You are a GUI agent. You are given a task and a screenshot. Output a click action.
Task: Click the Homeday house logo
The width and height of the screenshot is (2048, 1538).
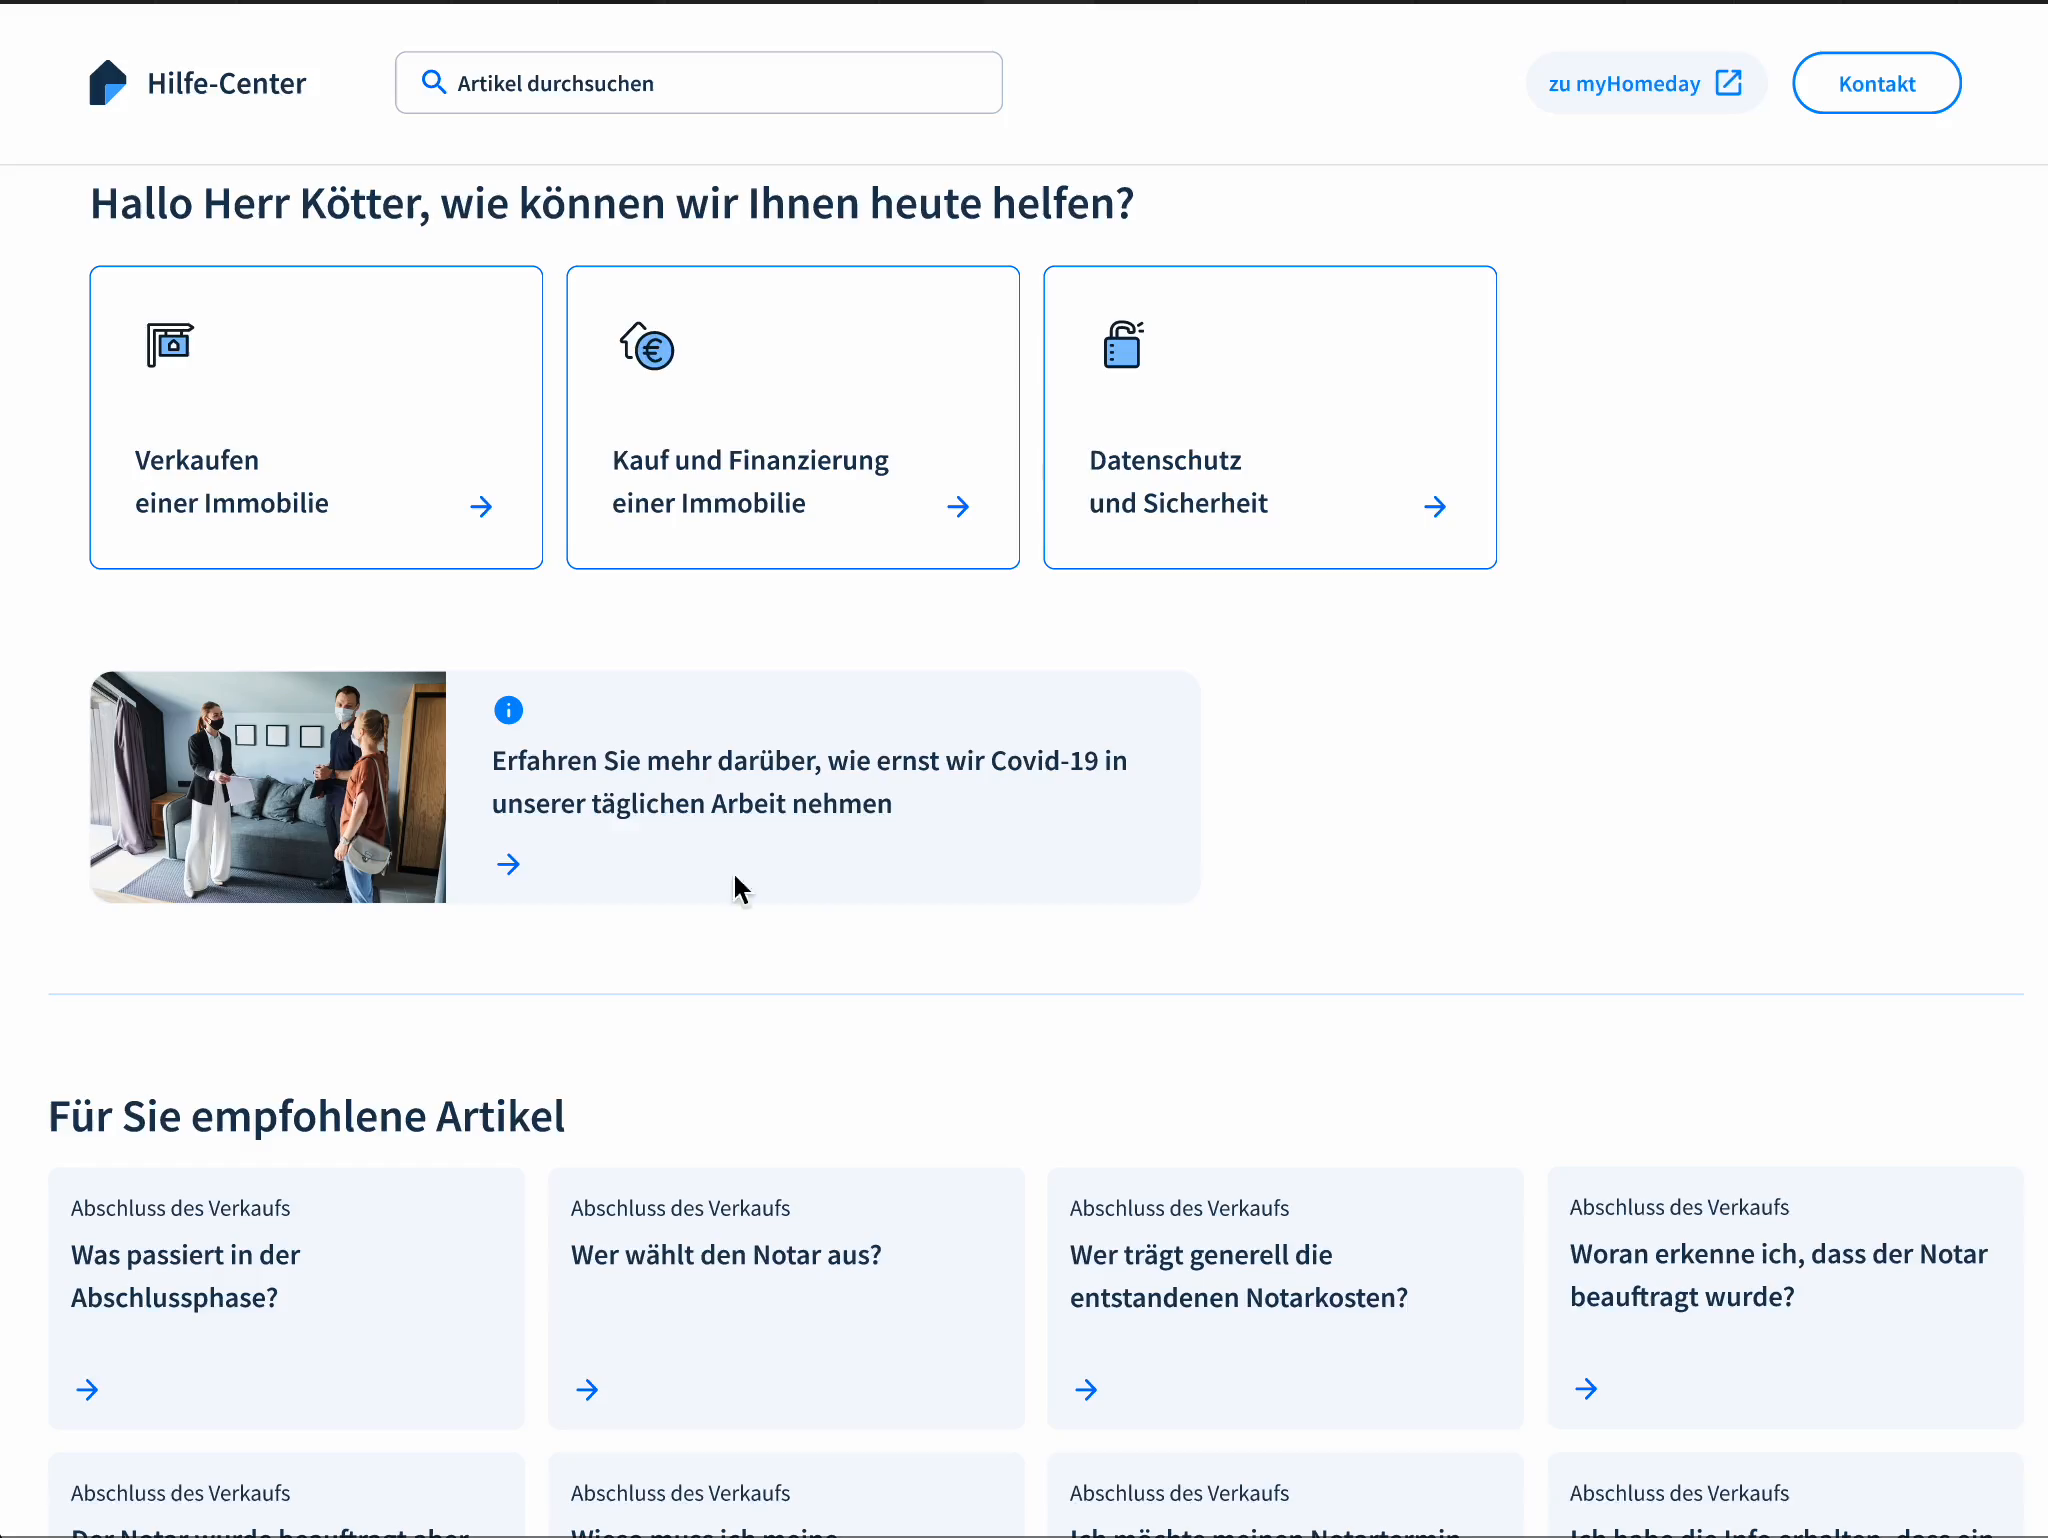click(x=107, y=83)
